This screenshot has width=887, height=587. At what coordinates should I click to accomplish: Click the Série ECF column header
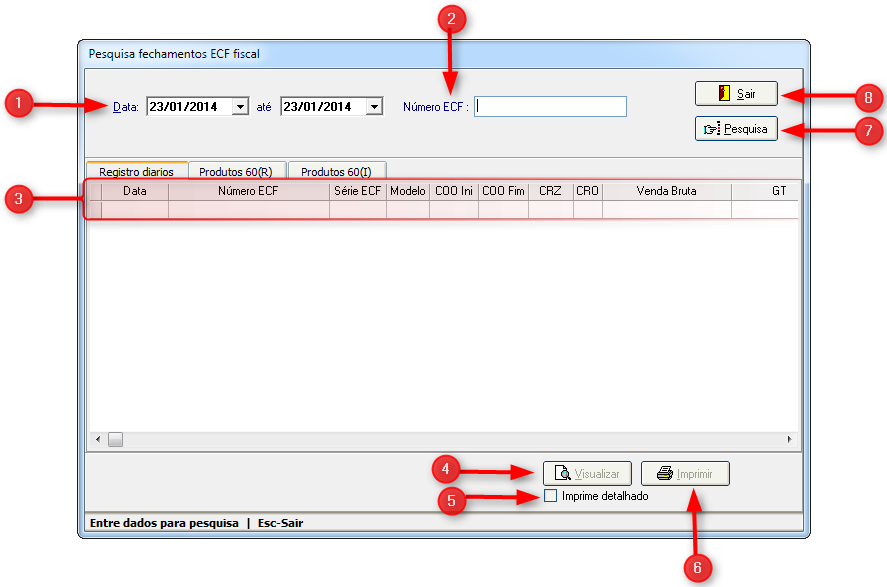click(357, 191)
